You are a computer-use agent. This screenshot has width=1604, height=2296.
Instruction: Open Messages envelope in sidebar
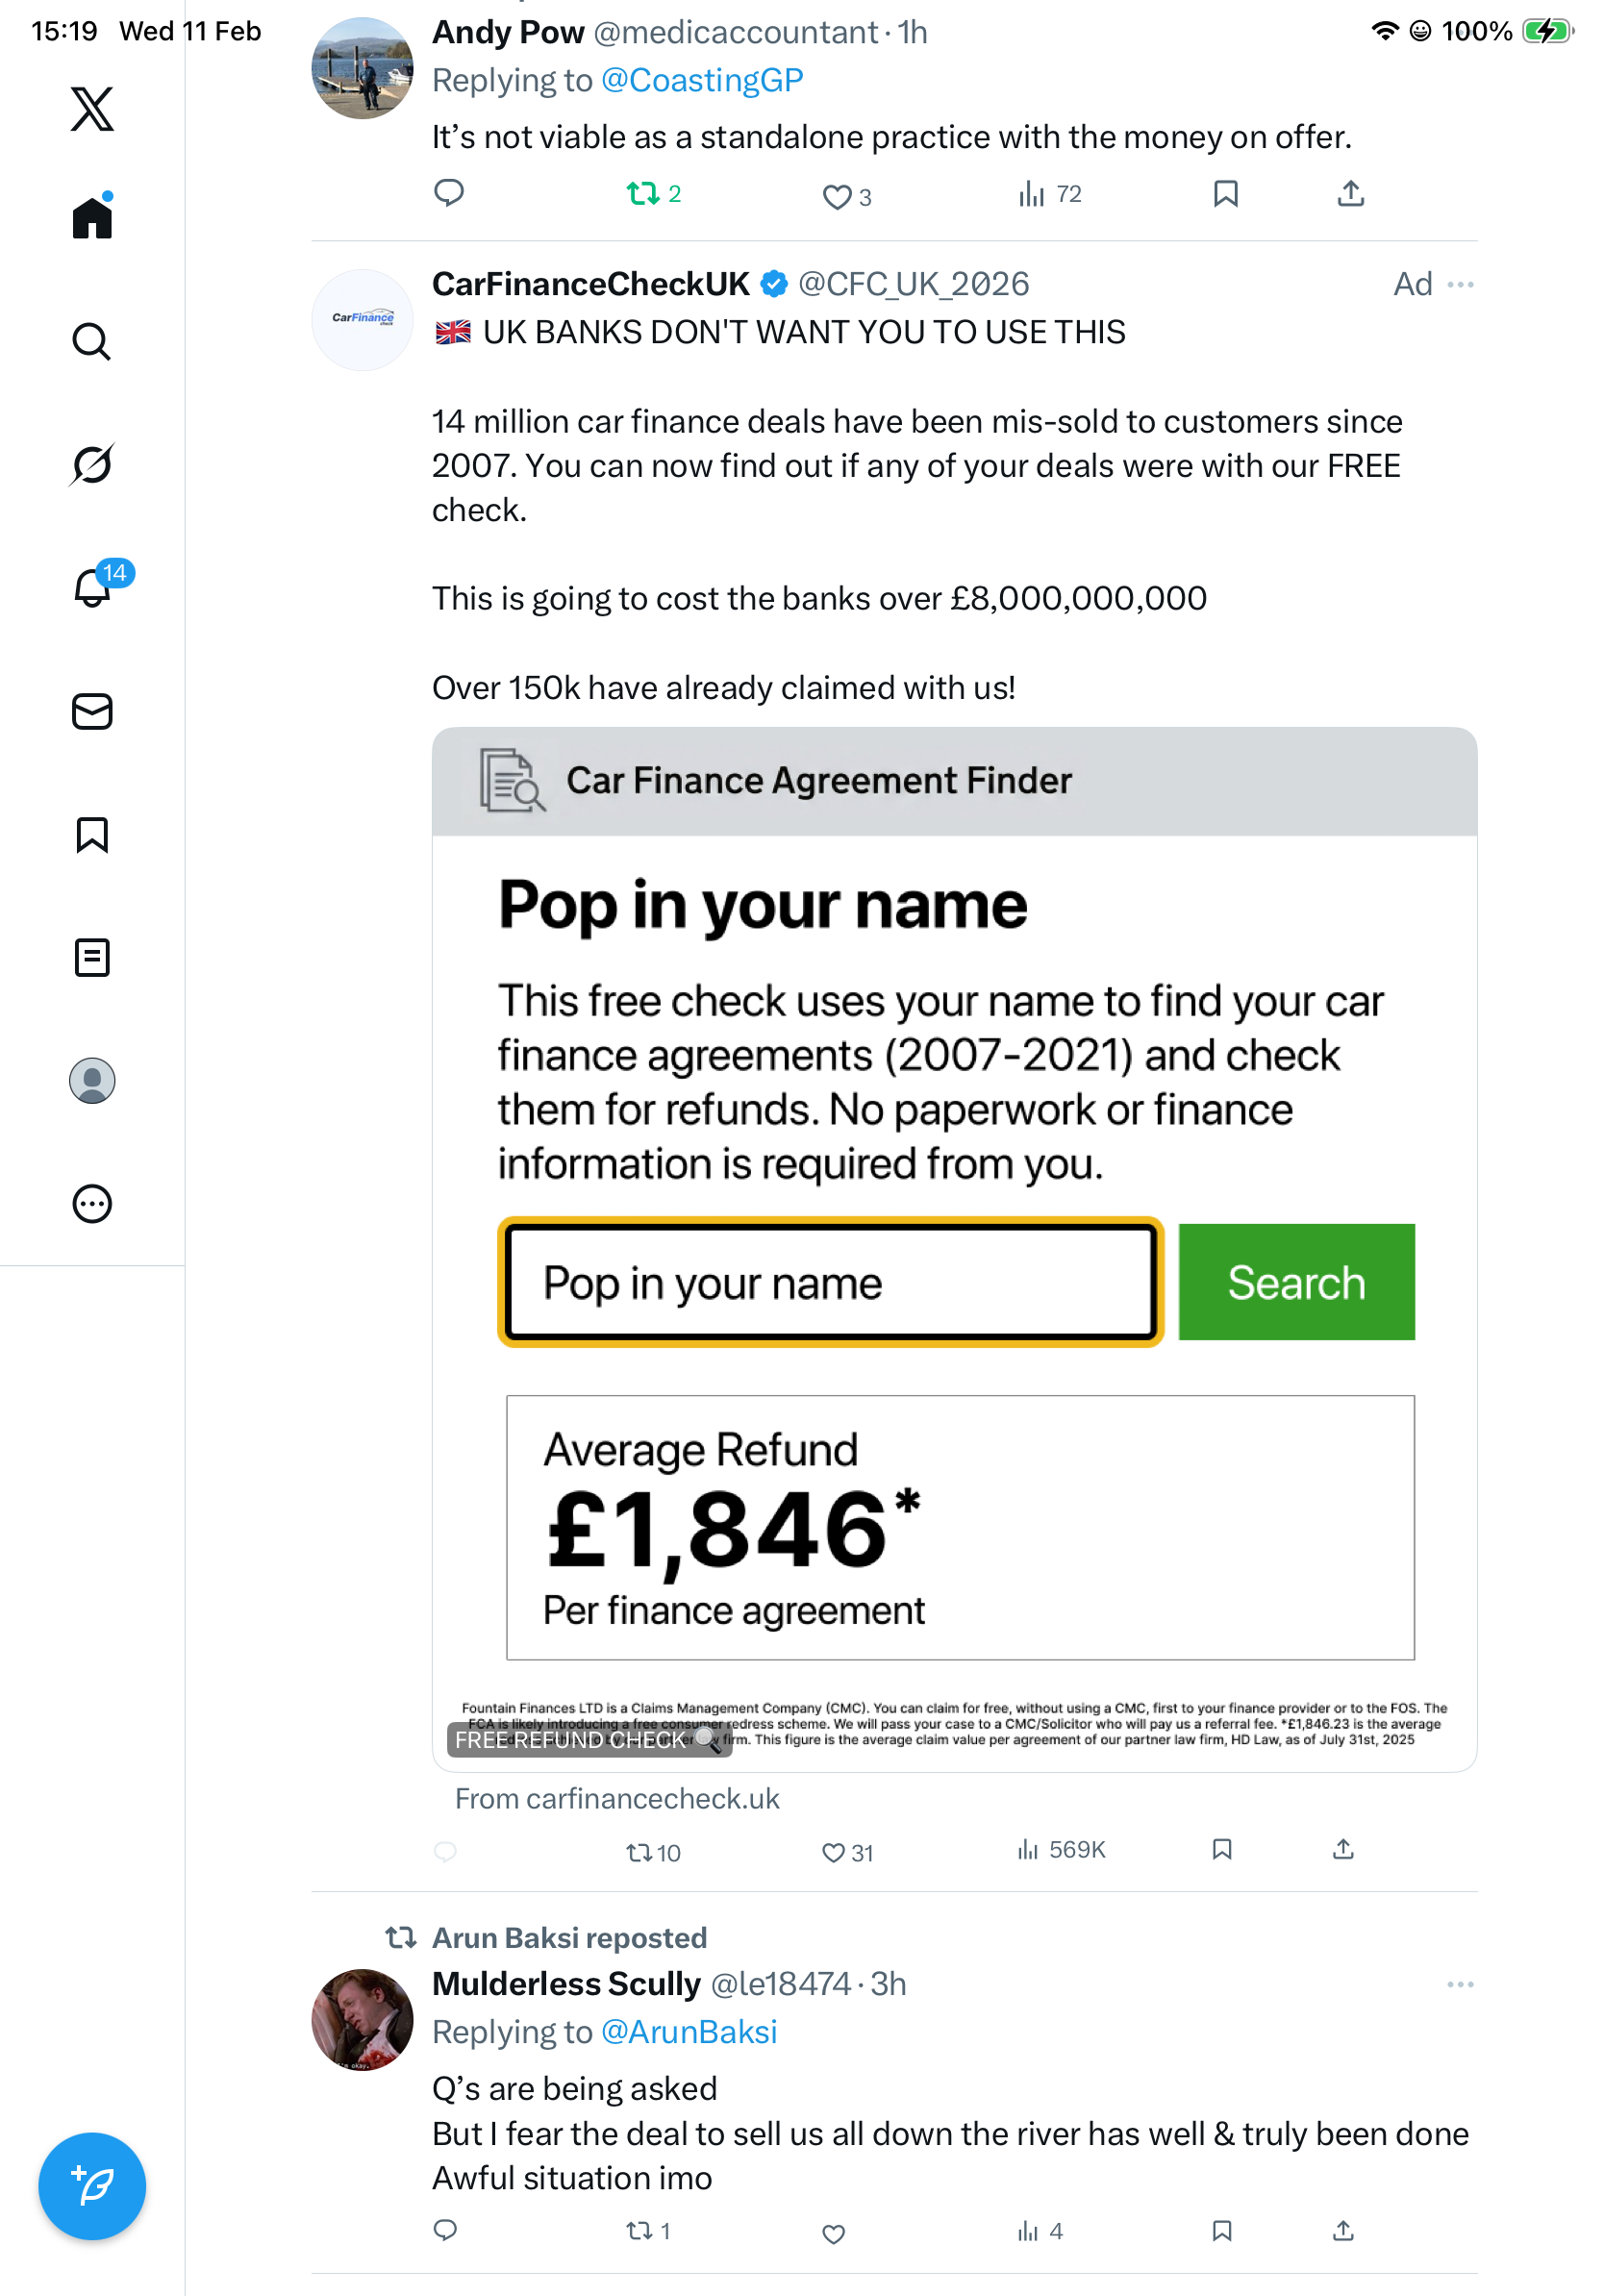point(92,712)
